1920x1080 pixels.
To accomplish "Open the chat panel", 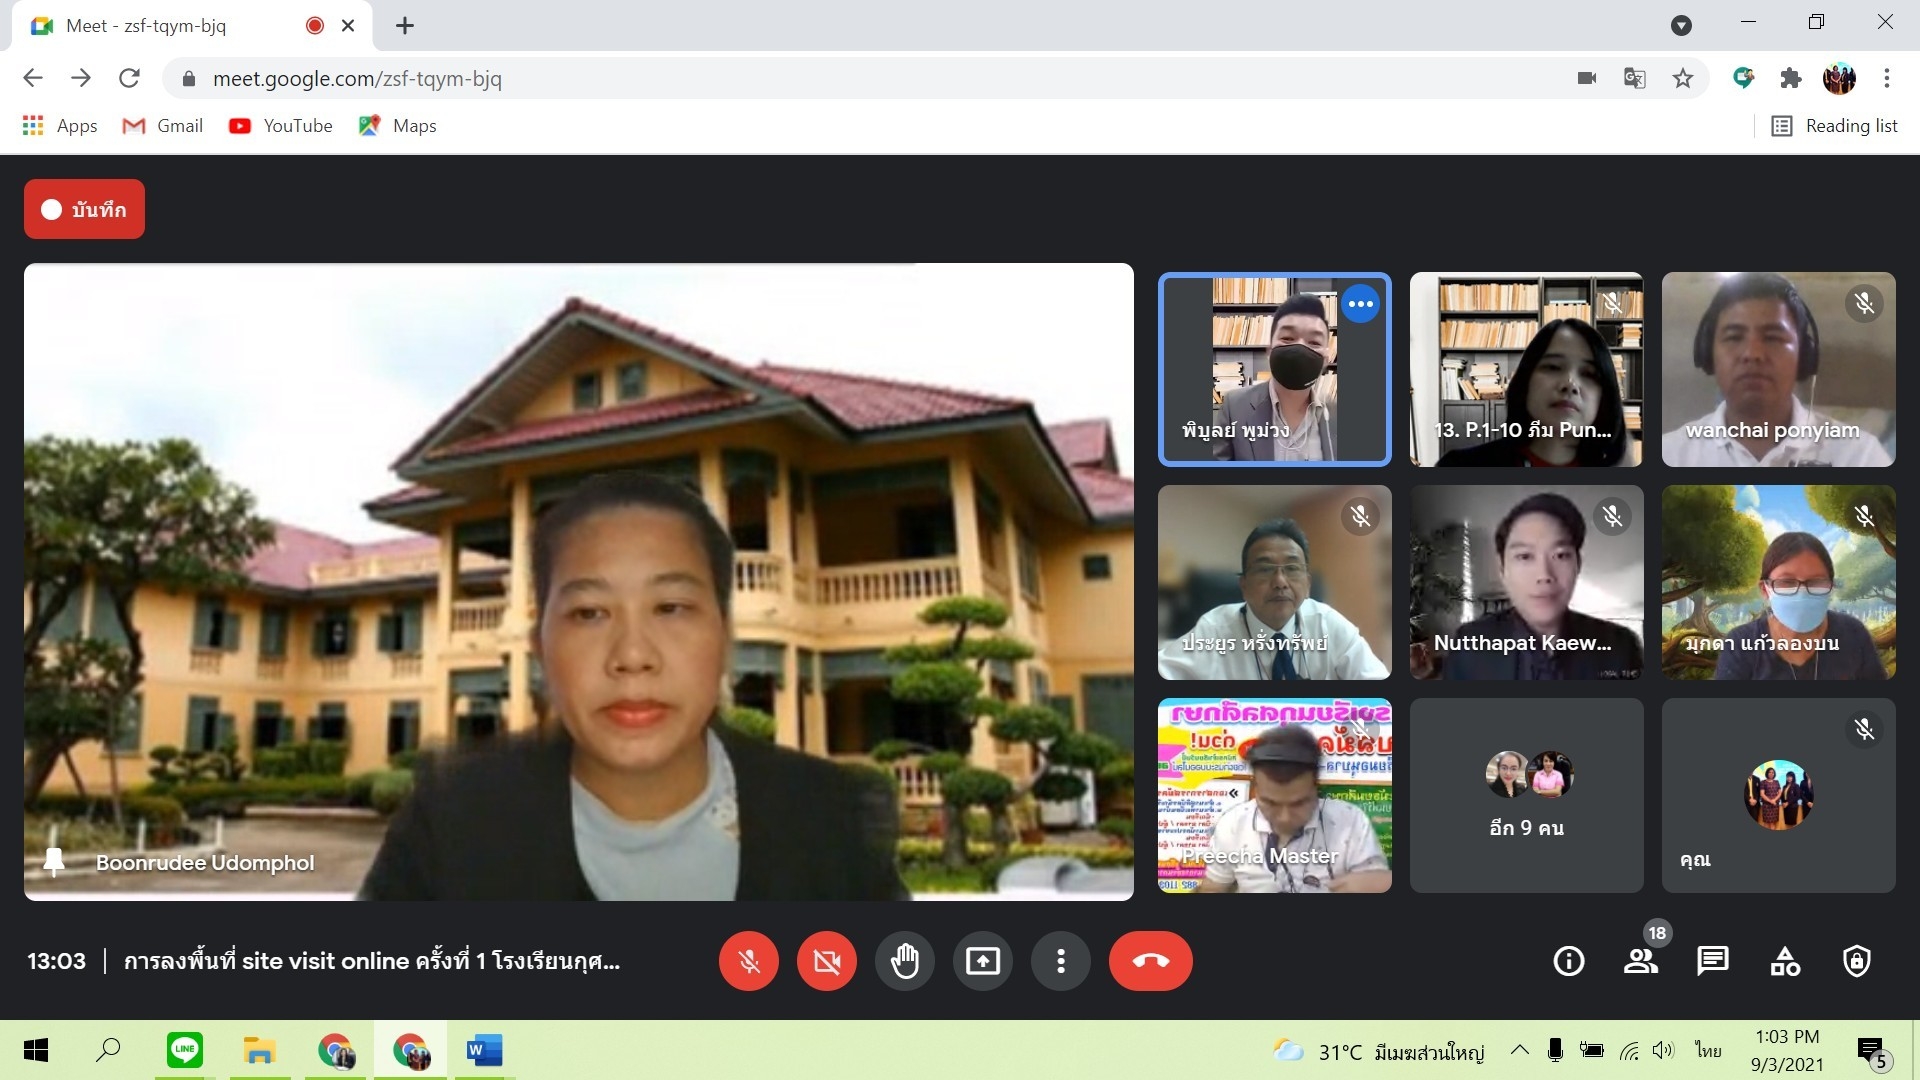I will coord(1712,961).
